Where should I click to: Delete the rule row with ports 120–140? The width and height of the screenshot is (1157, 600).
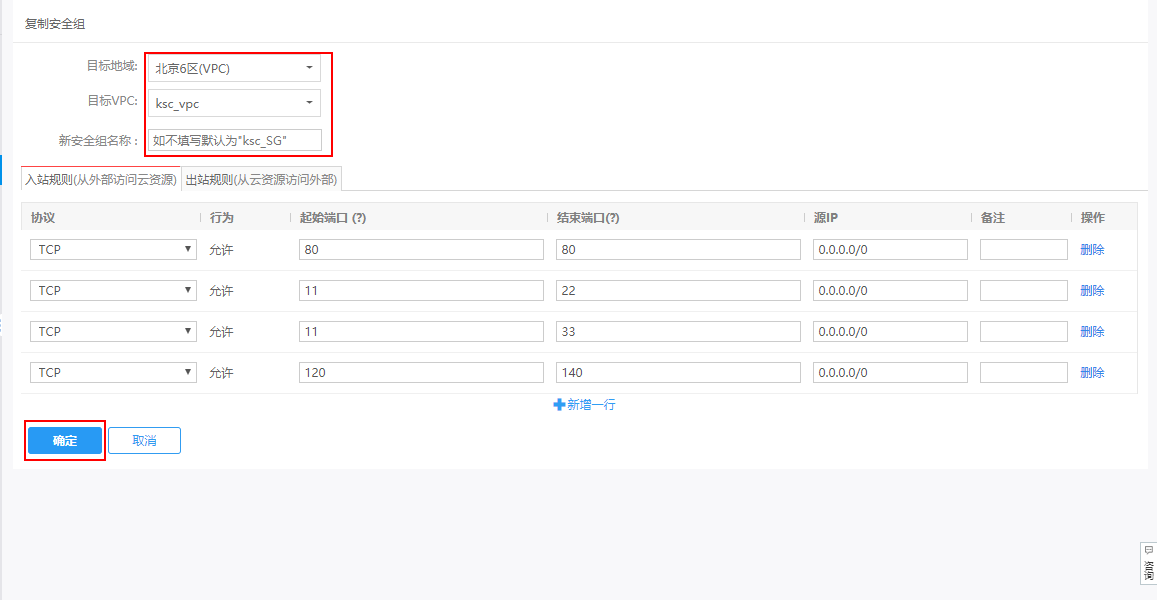[x=1092, y=373]
